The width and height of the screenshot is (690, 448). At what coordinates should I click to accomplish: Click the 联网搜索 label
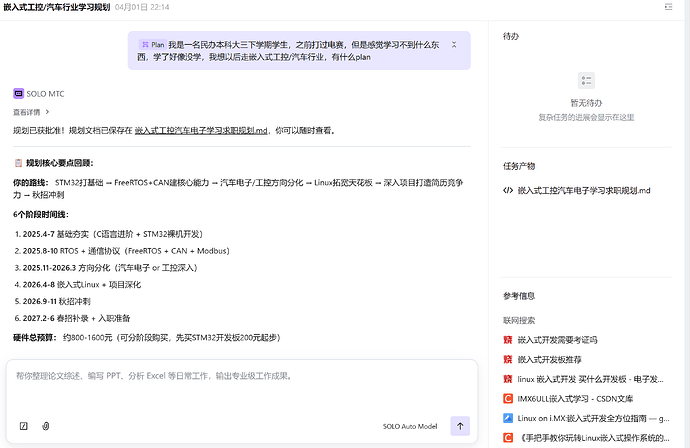[x=519, y=320]
